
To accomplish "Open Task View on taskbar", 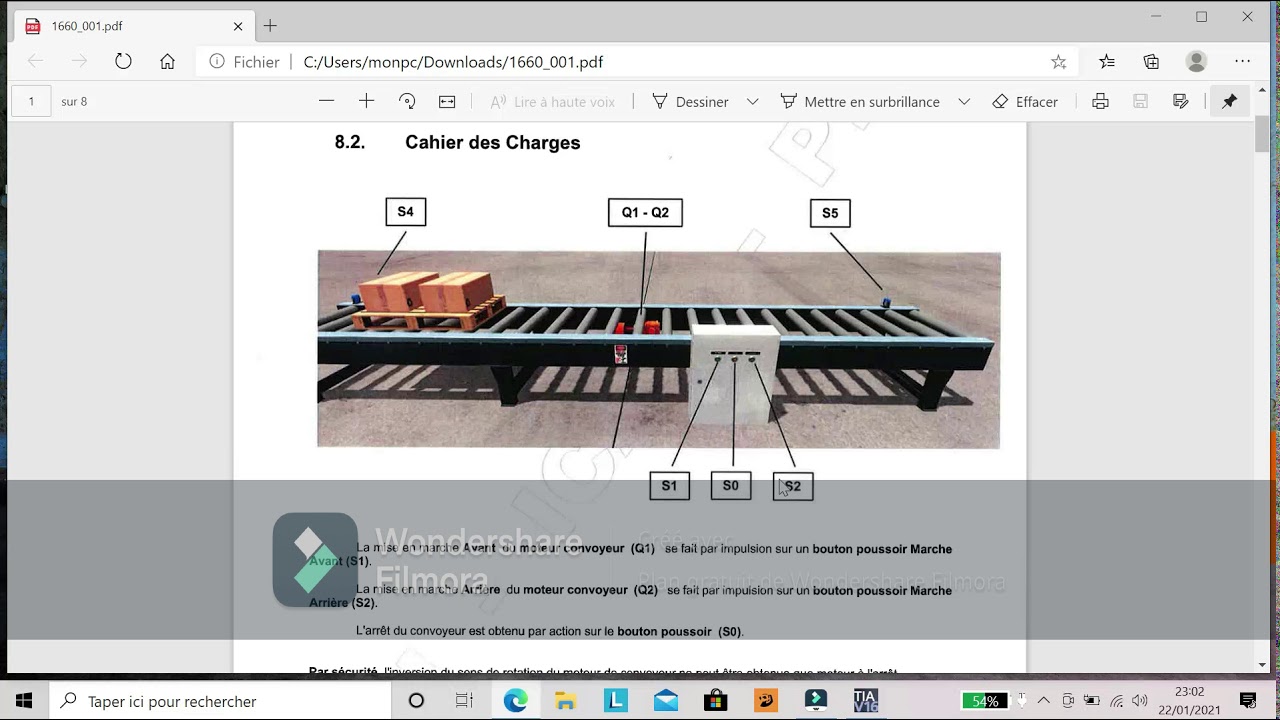I will pos(464,701).
